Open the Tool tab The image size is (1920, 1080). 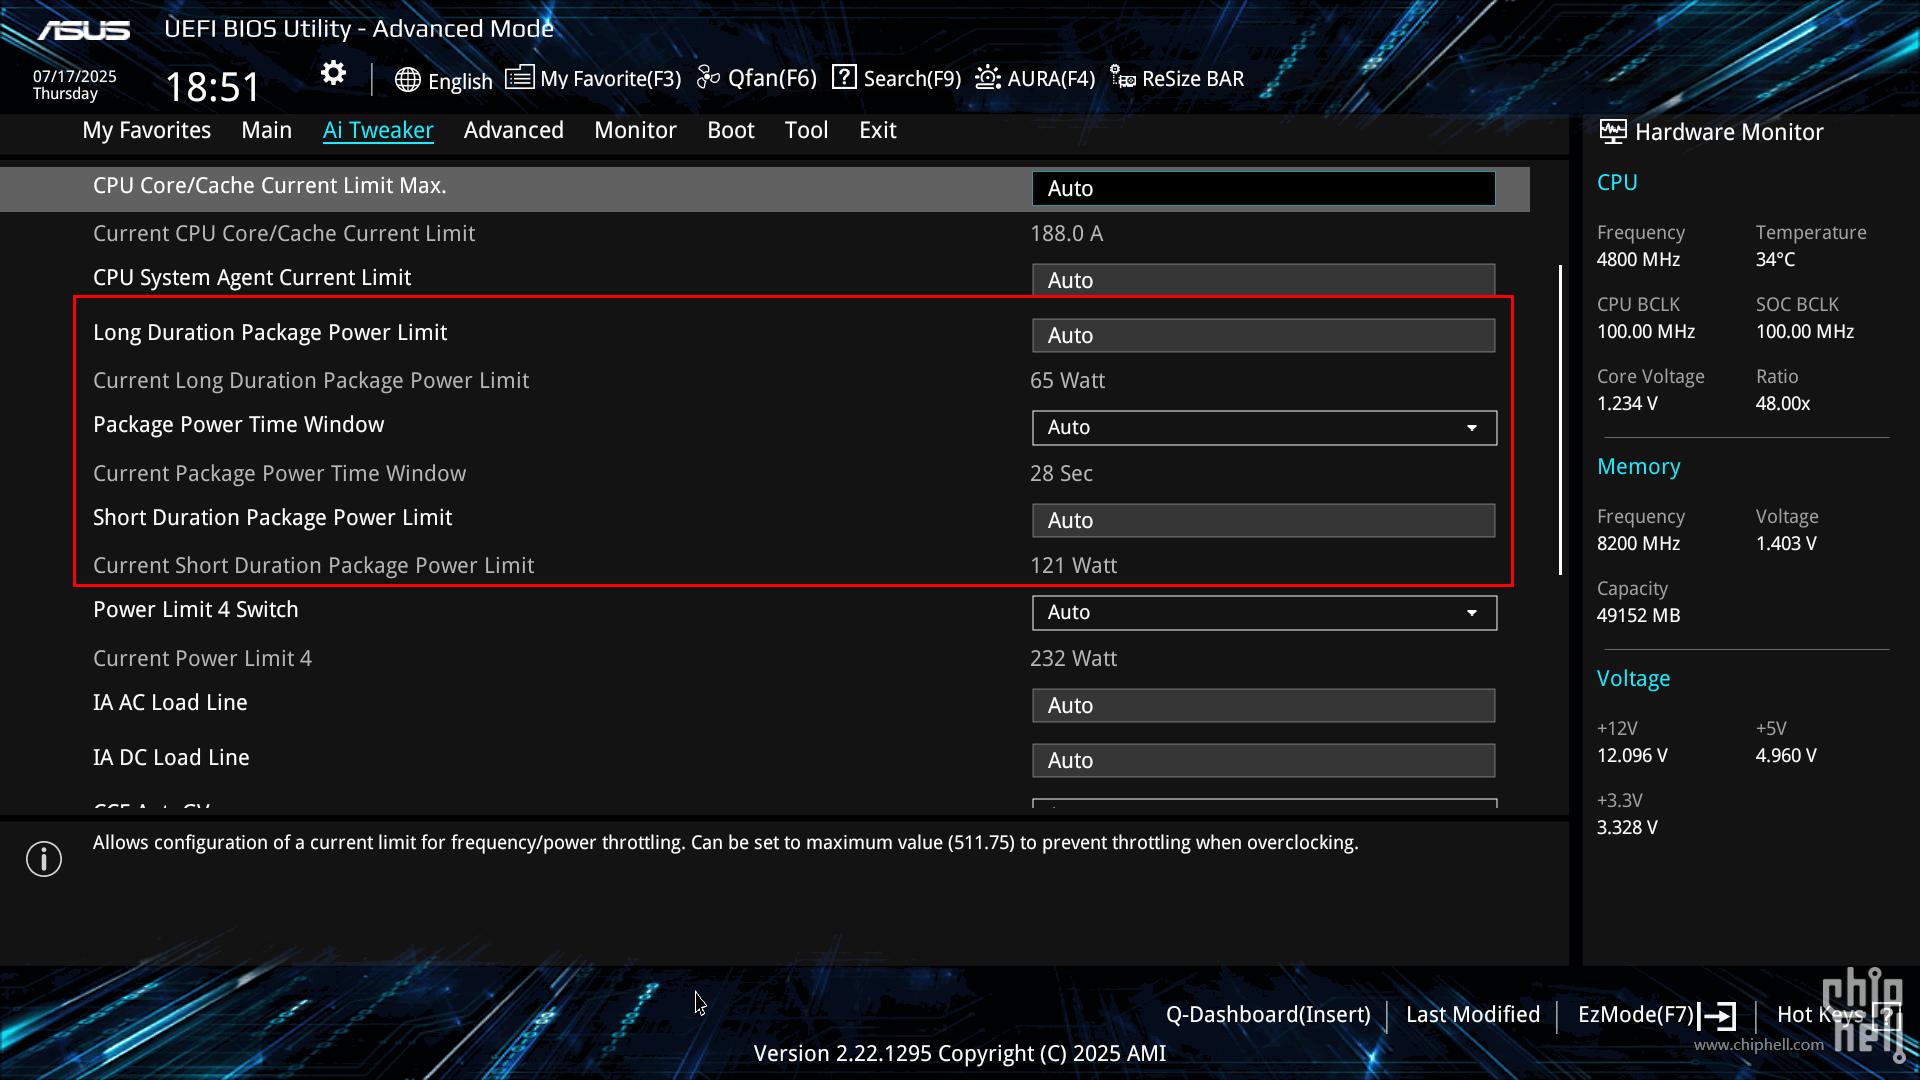[x=807, y=130]
